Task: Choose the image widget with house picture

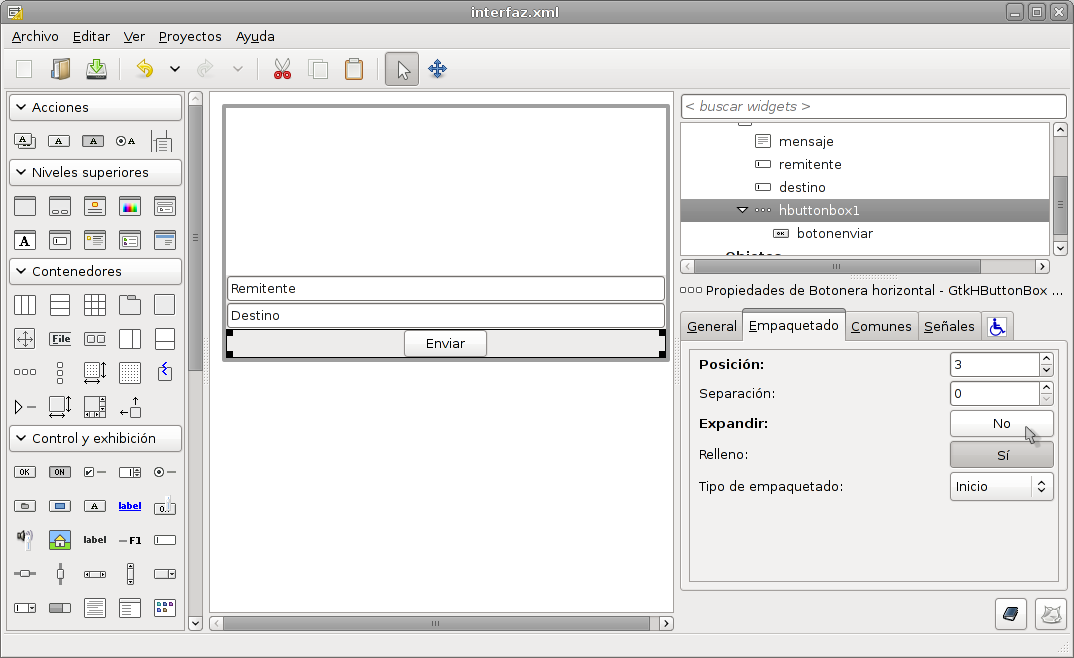Action: coord(60,540)
